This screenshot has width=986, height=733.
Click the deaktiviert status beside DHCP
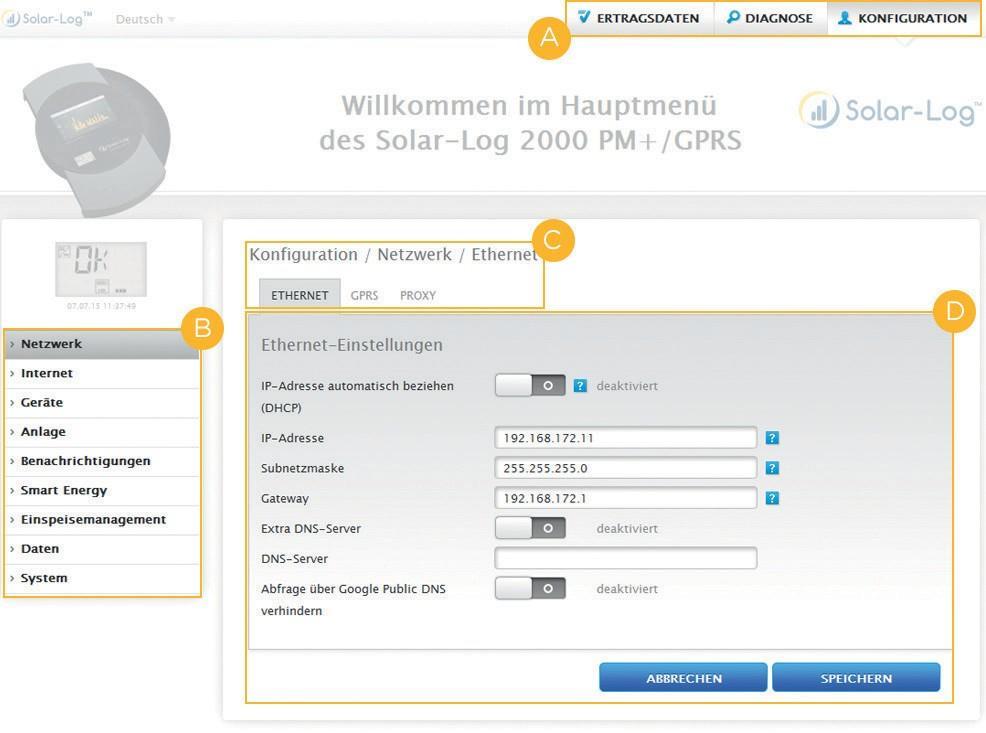tap(627, 386)
